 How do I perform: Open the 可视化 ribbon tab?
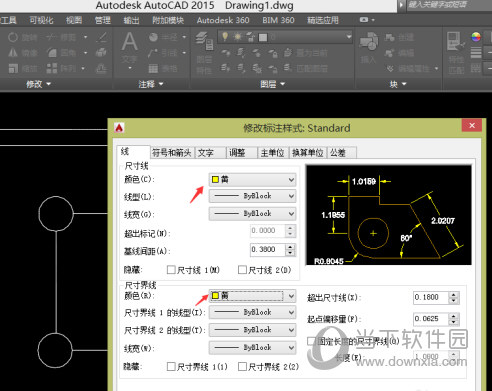(x=41, y=20)
